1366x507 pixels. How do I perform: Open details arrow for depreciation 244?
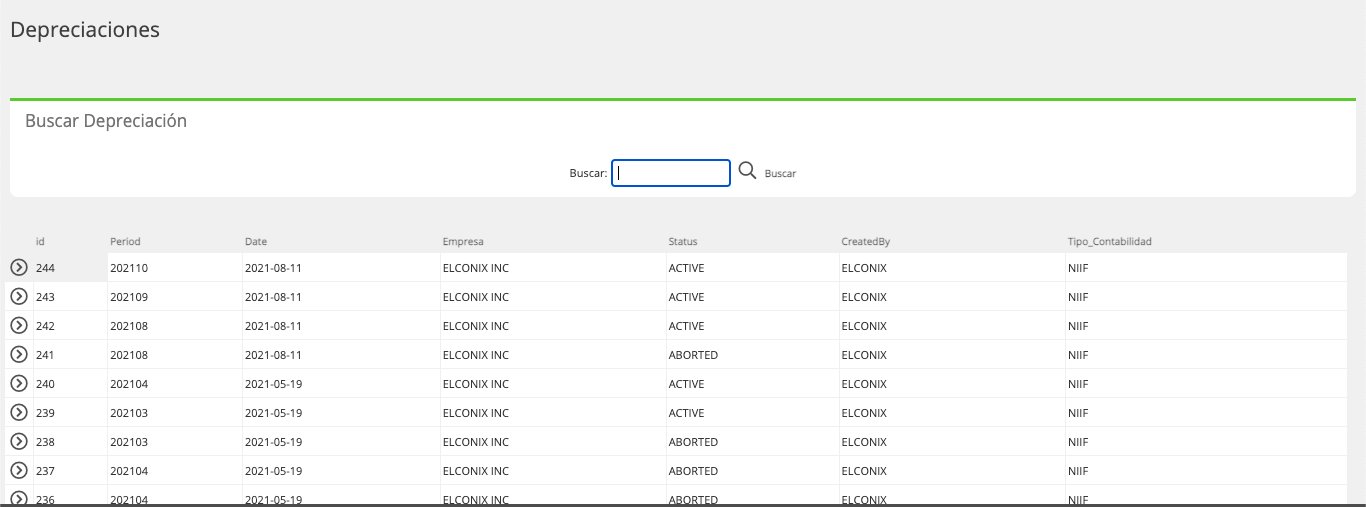(x=18, y=267)
